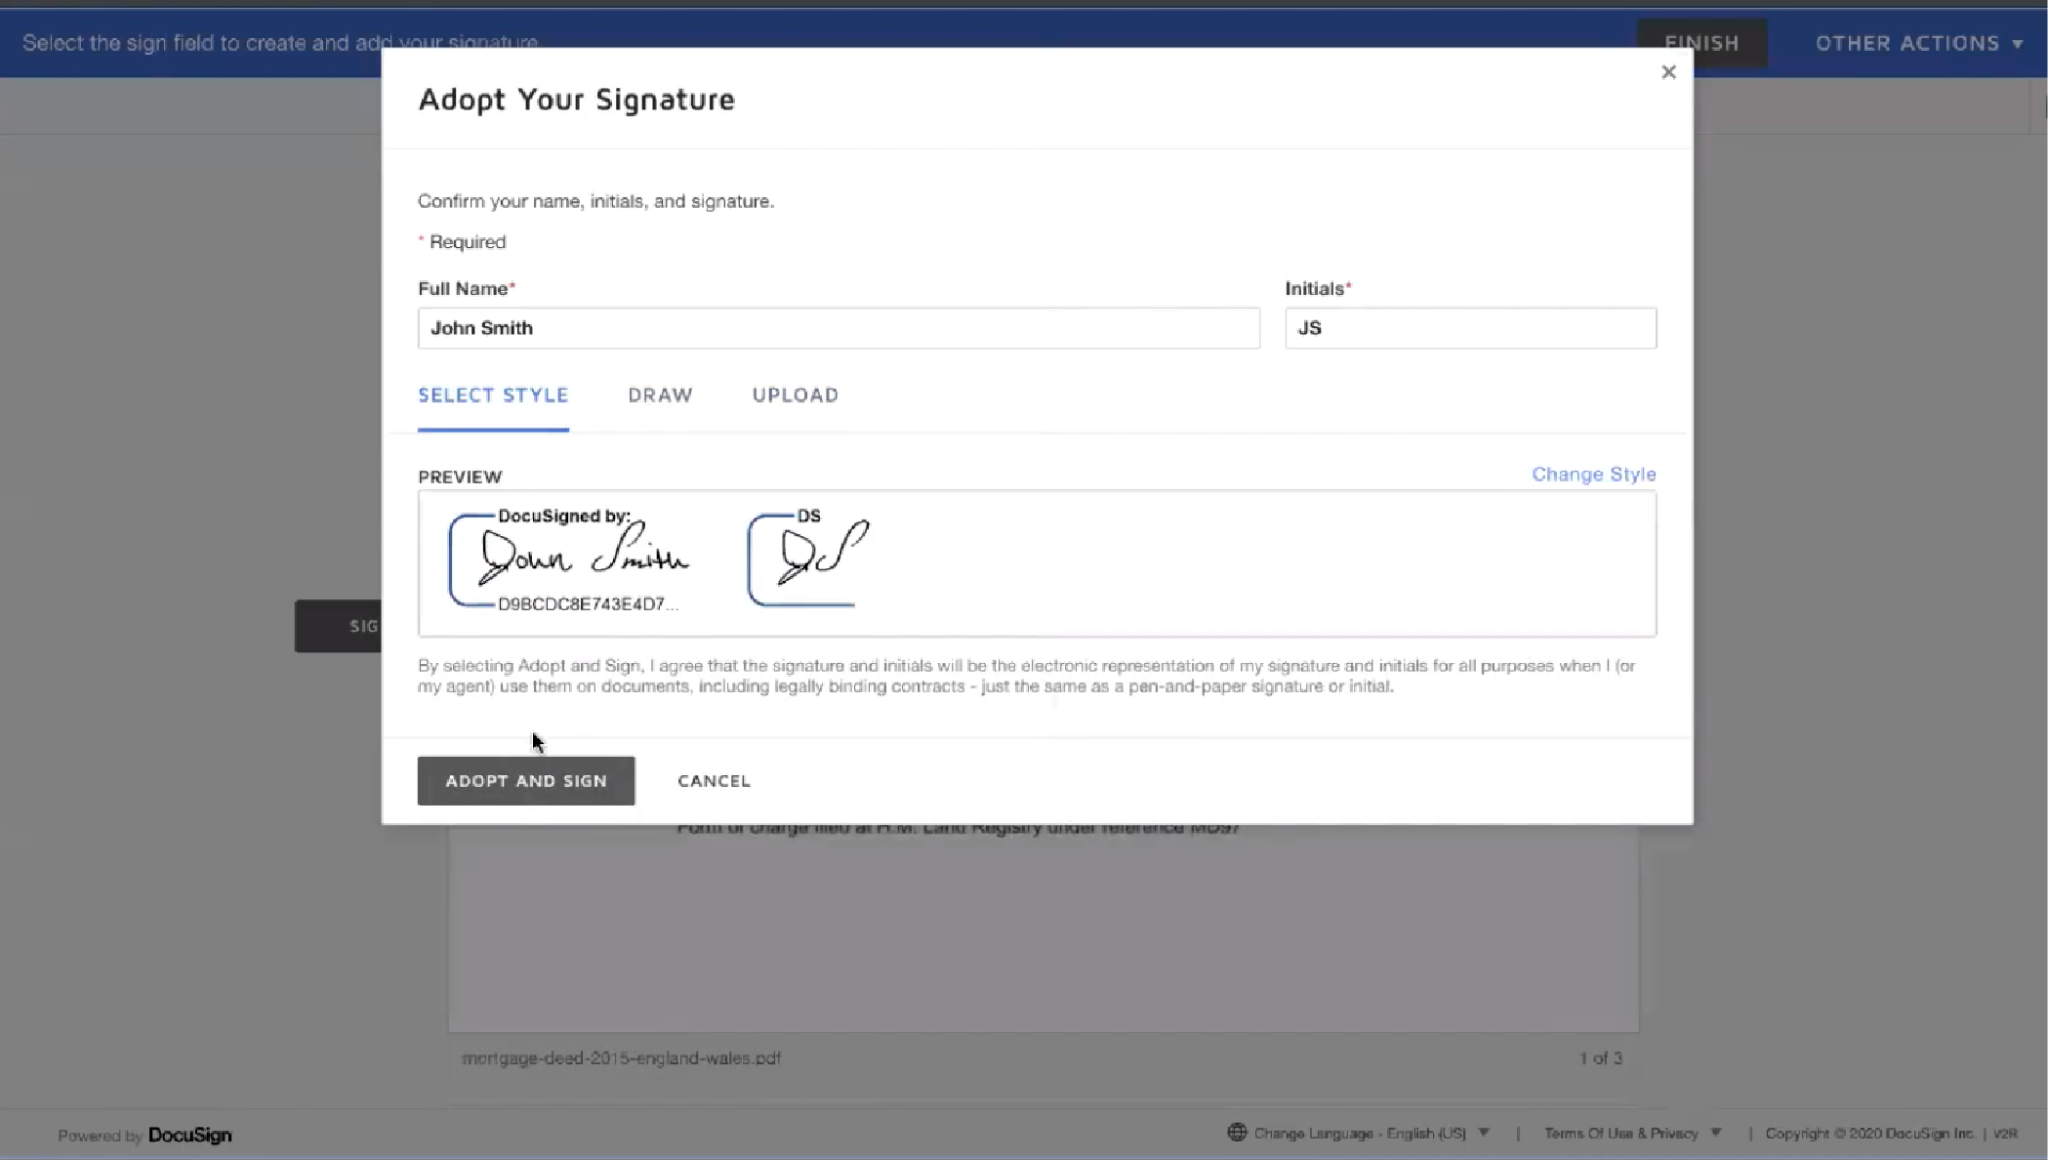Click the DocuSign logo
This screenshot has height=1160, width=2048.
(189, 1134)
